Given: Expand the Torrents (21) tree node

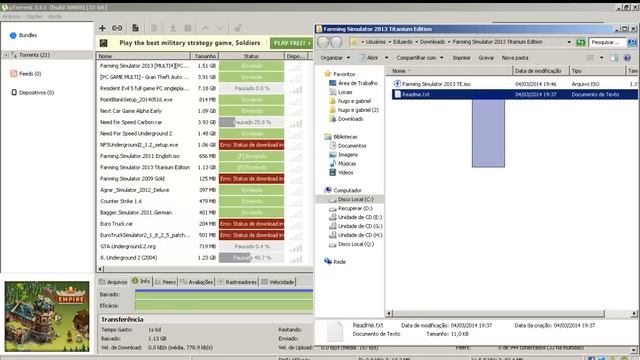Looking at the screenshot, I should pyautogui.click(x=6, y=55).
